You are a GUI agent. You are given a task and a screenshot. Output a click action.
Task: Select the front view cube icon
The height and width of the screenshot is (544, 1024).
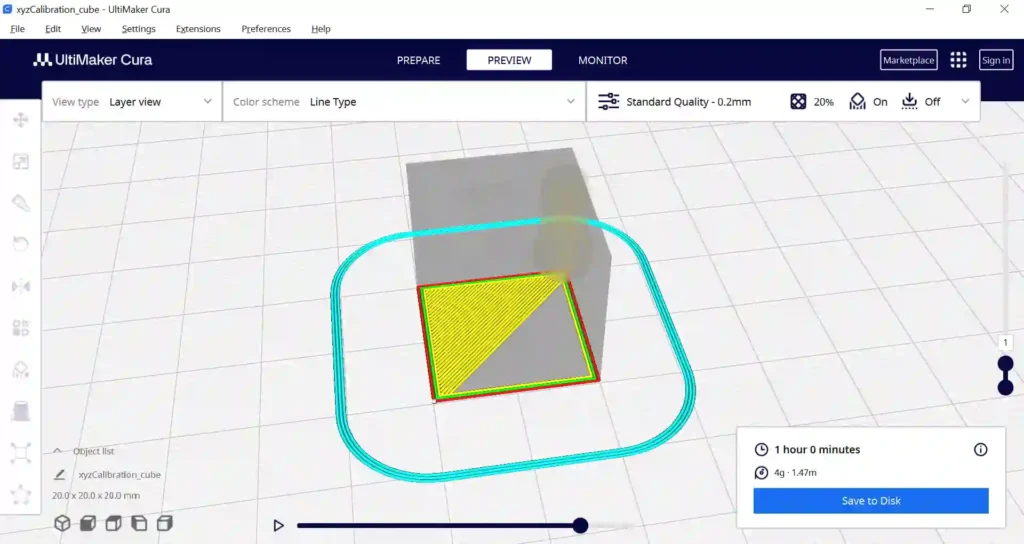88,523
